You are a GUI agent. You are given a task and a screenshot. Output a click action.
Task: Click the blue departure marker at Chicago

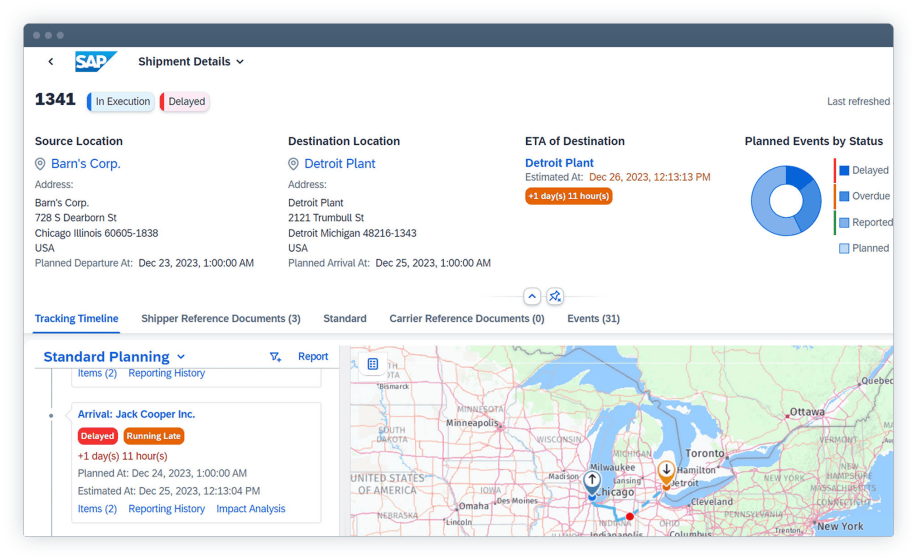pos(592,484)
